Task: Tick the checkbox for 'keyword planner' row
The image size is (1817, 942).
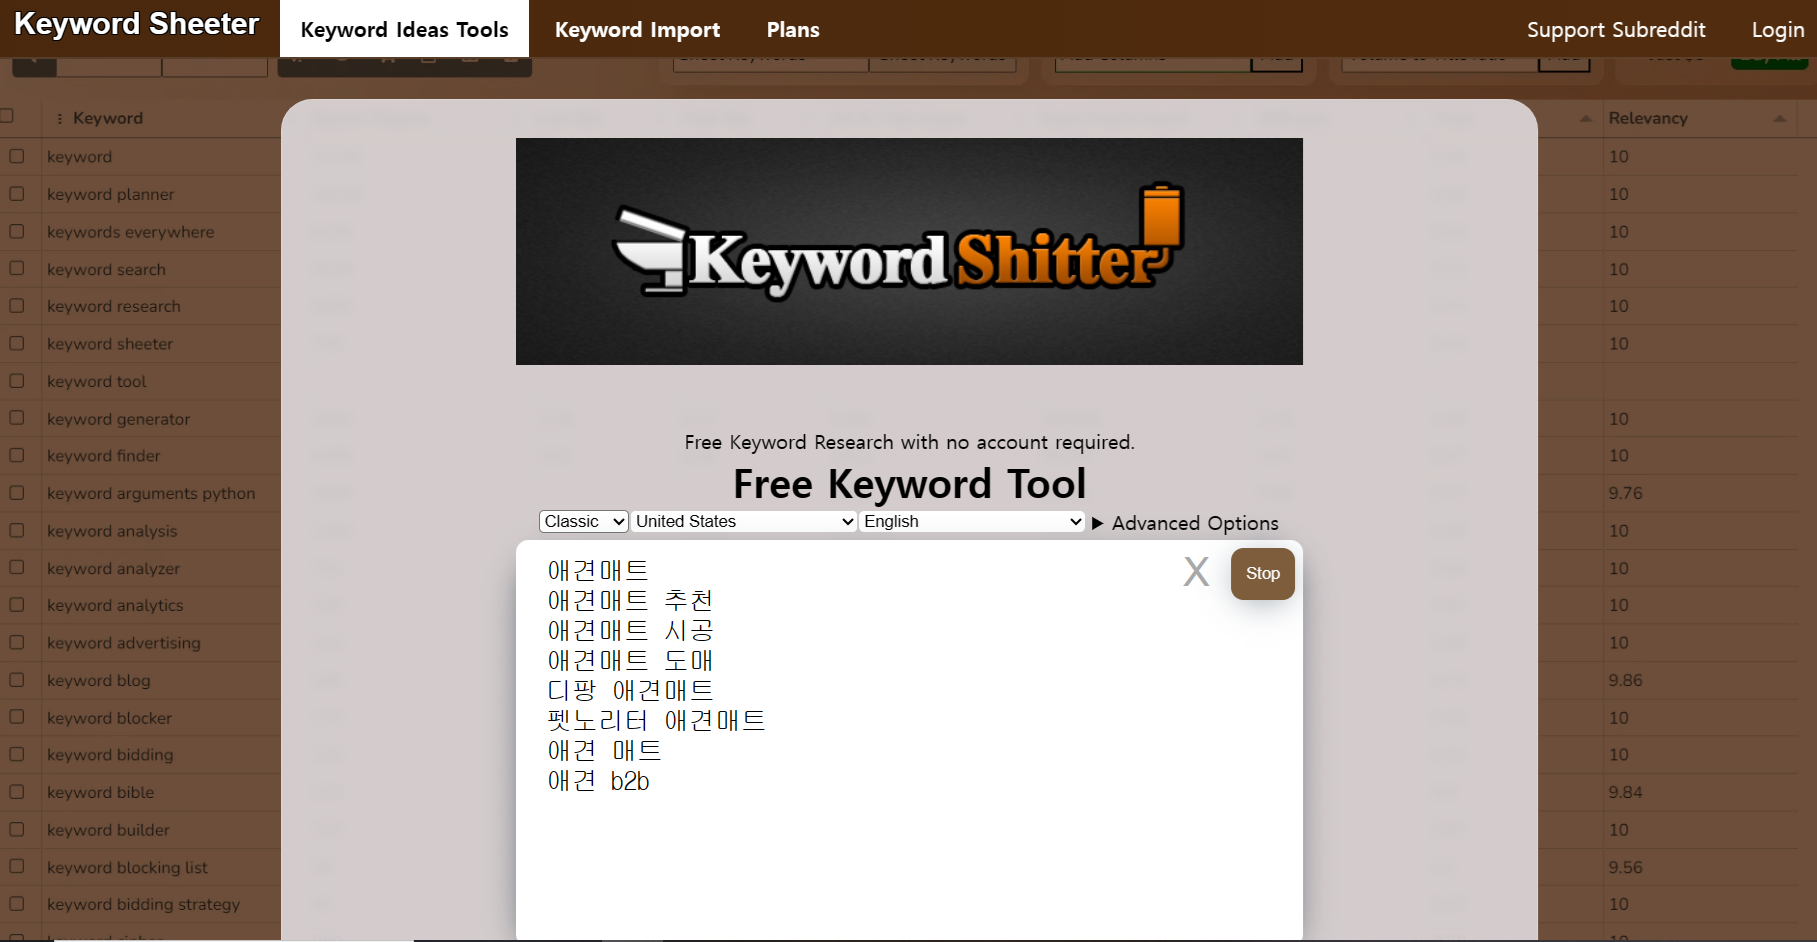Action: tap(17, 194)
